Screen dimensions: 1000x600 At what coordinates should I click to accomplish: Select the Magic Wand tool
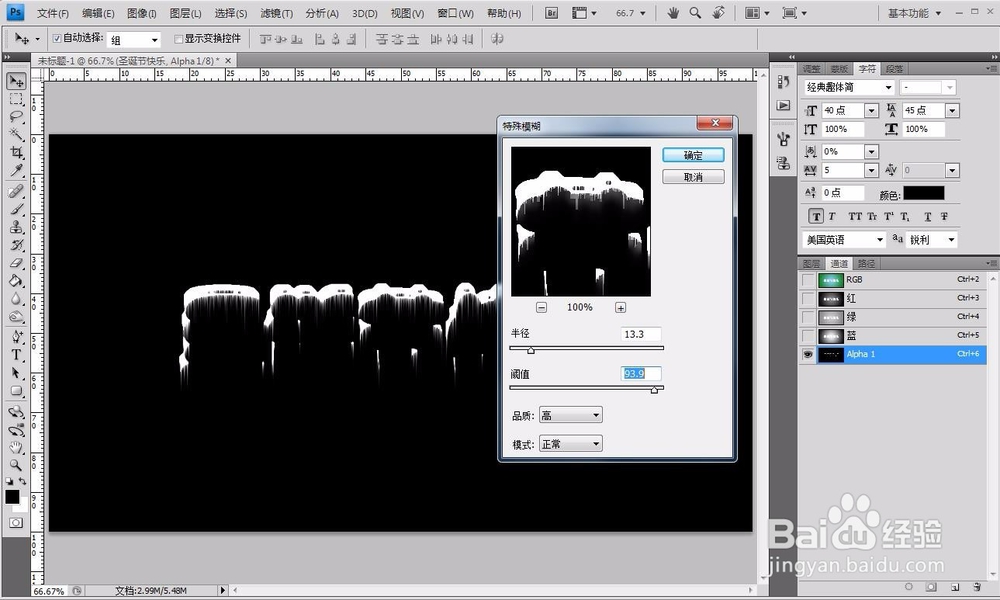pos(16,135)
